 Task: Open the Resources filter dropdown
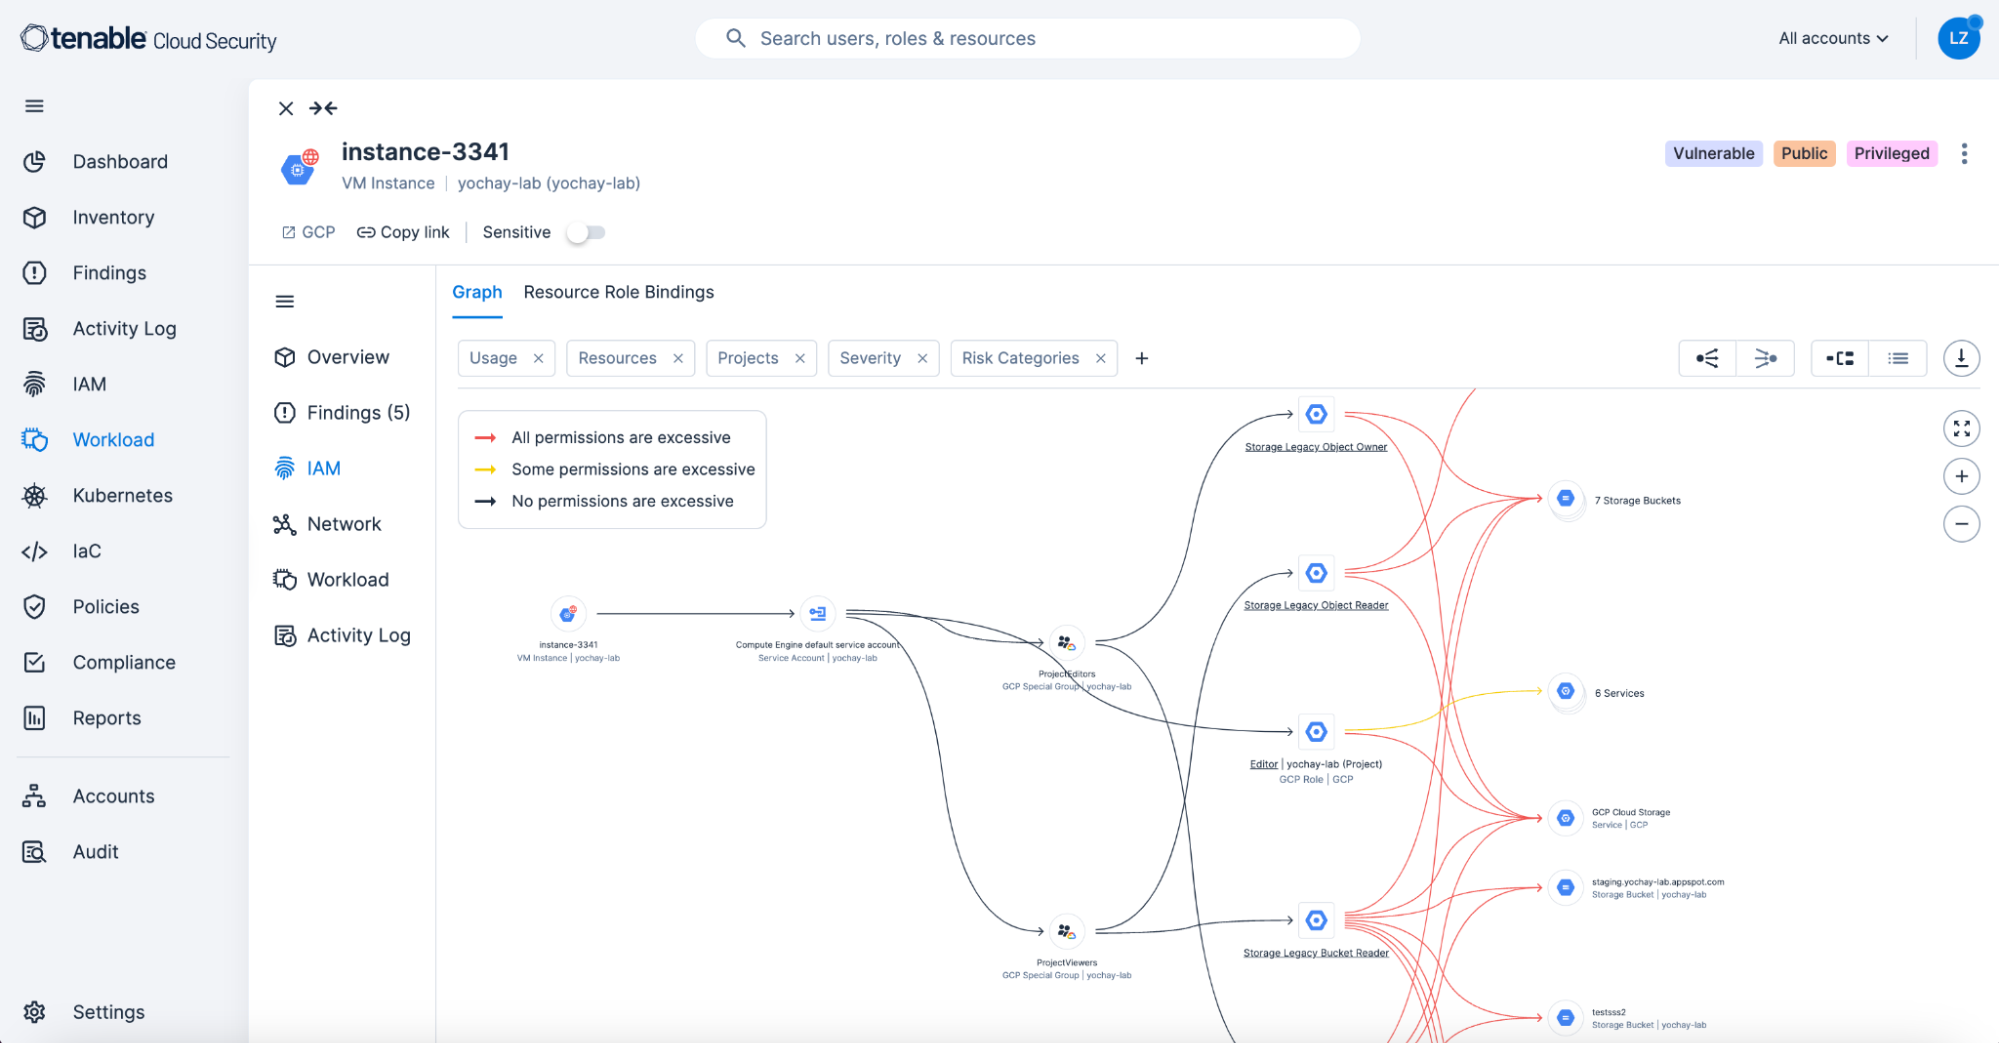click(x=617, y=358)
